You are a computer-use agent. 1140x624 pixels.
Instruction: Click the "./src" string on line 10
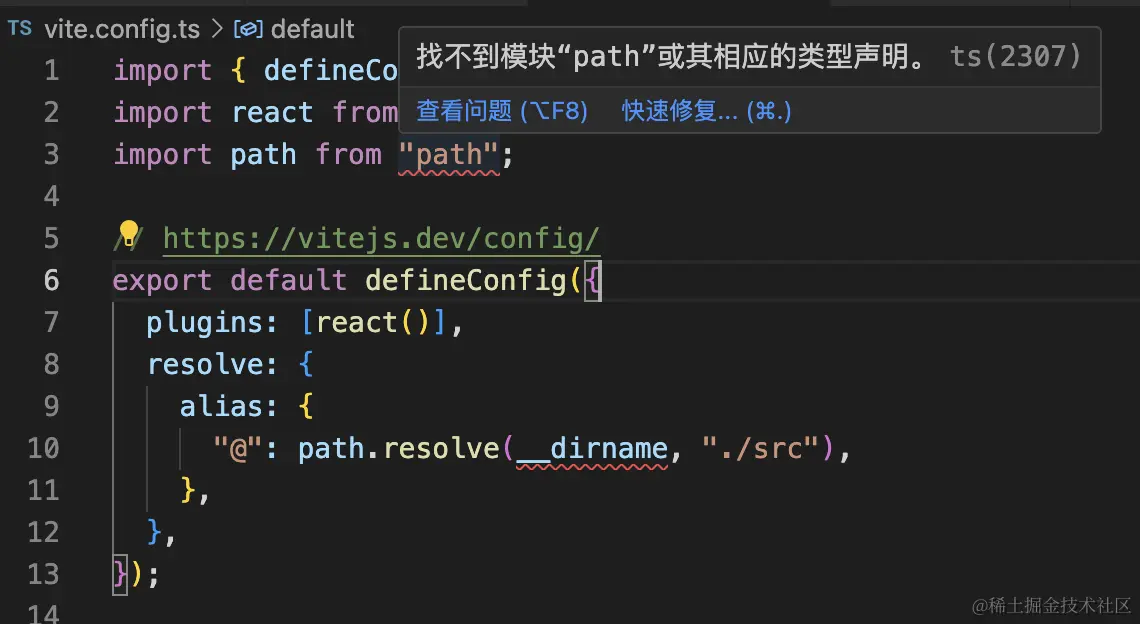click(x=760, y=449)
